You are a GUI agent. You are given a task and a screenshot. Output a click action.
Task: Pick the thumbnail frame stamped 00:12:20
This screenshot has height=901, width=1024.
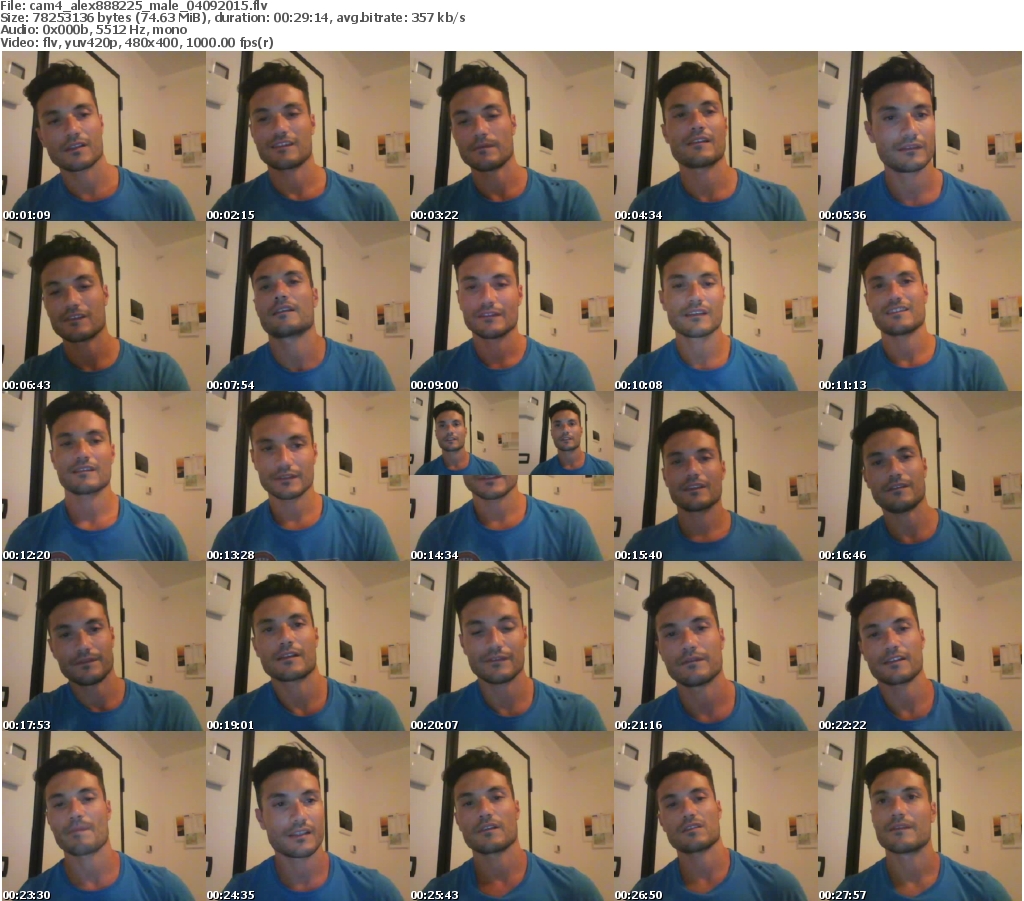coord(104,476)
